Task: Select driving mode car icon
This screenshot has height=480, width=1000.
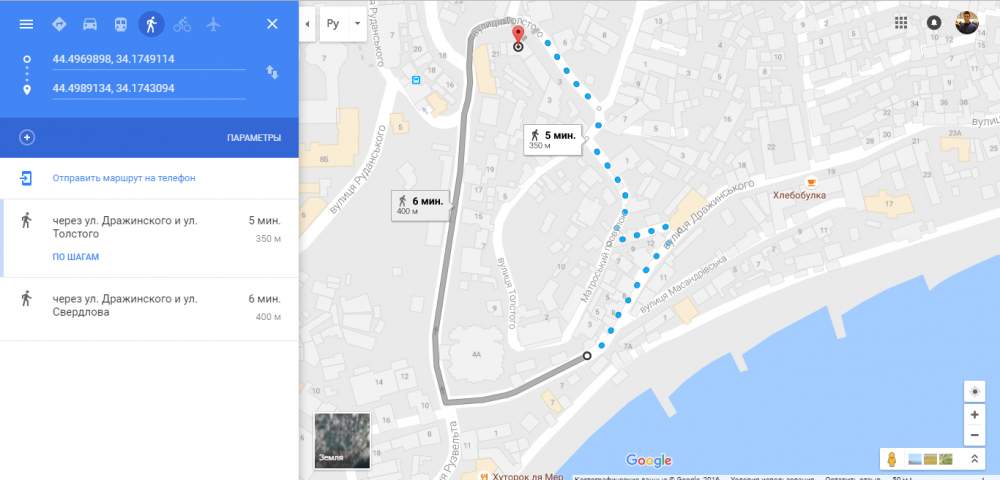Action: (90, 24)
